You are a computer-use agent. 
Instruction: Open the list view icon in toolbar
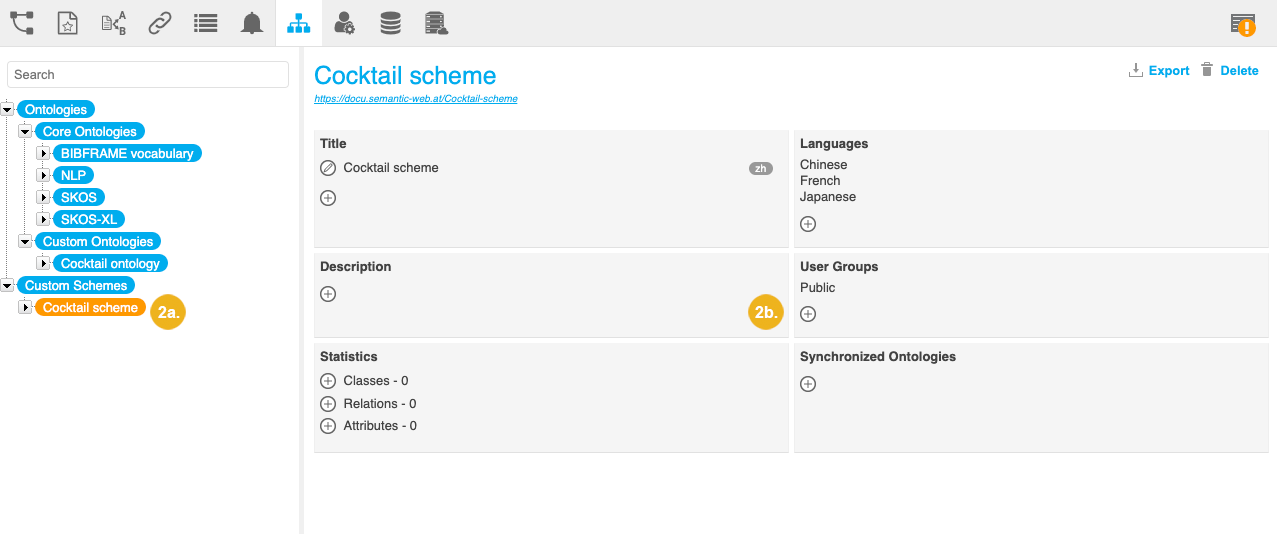point(205,23)
